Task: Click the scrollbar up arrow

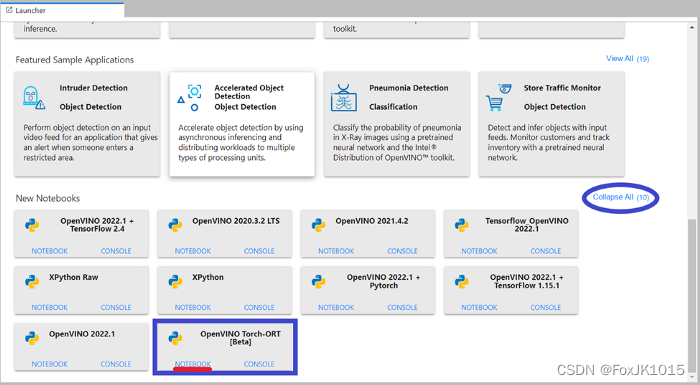Action: tap(692, 26)
